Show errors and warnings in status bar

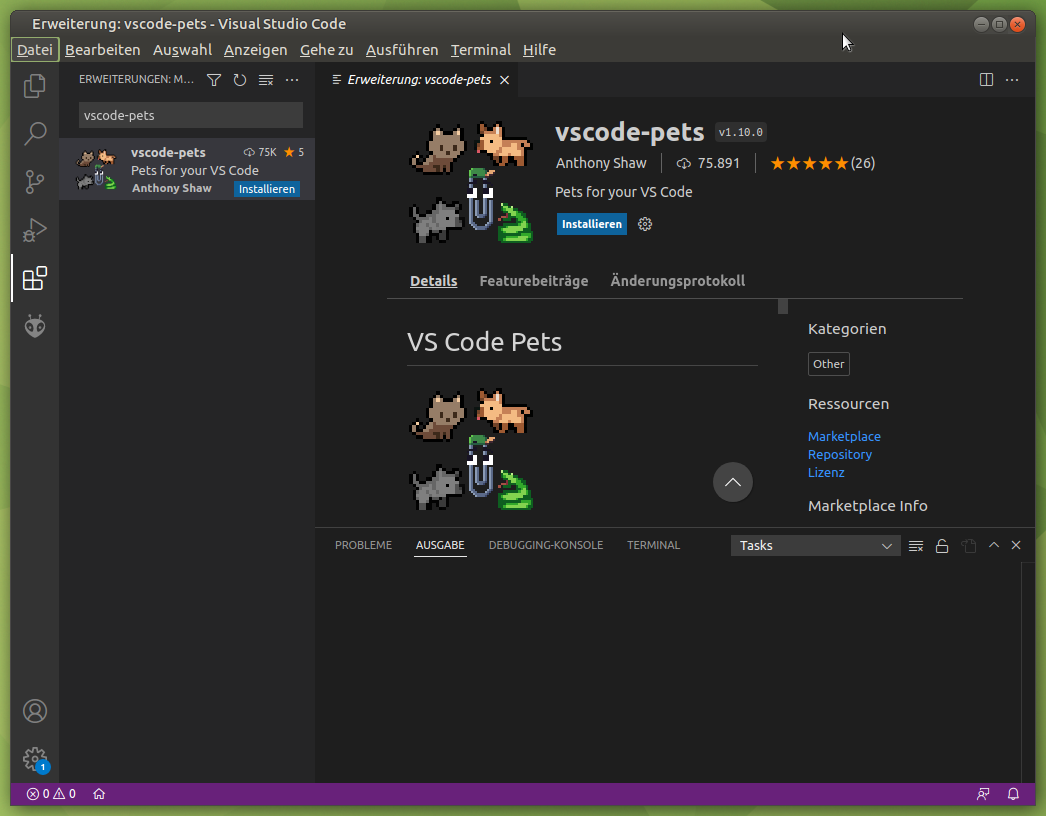[x=51, y=794]
